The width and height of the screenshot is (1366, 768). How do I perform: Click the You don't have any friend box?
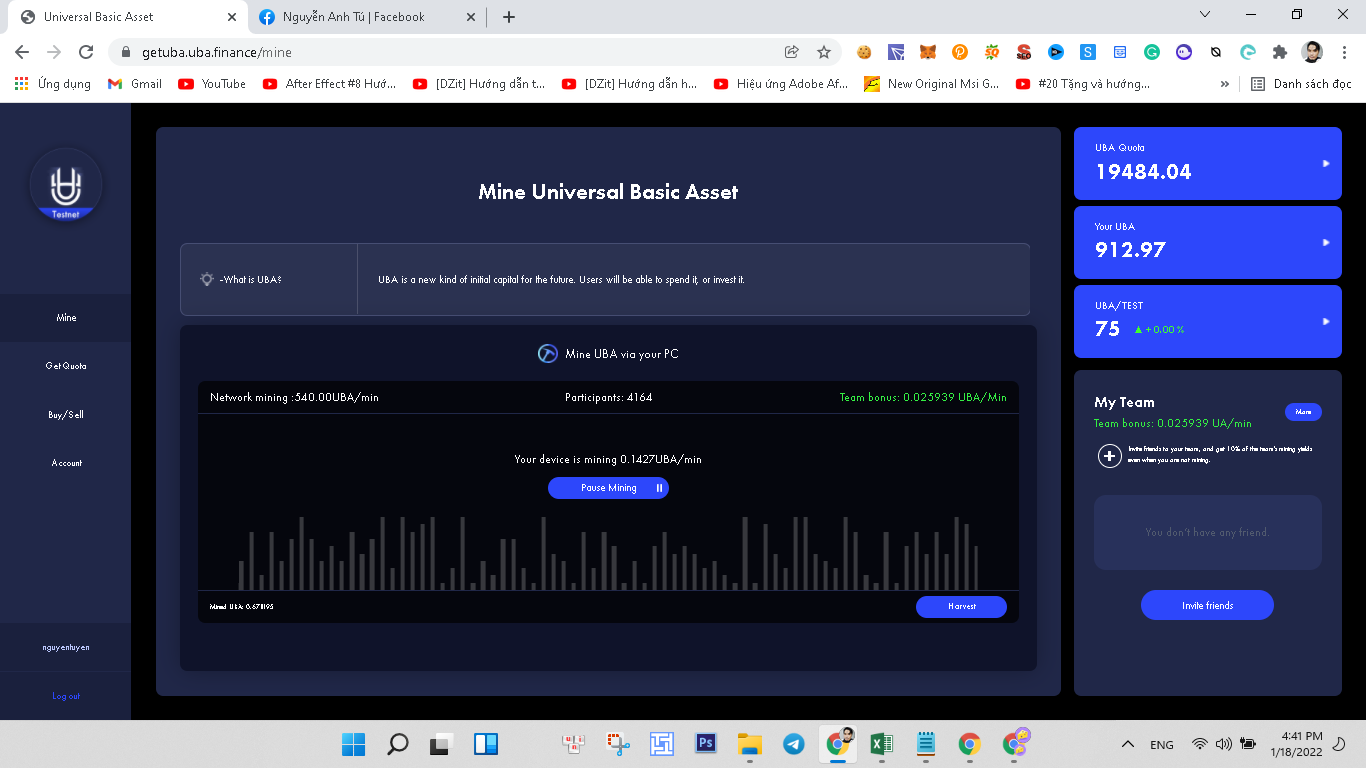coord(1207,533)
